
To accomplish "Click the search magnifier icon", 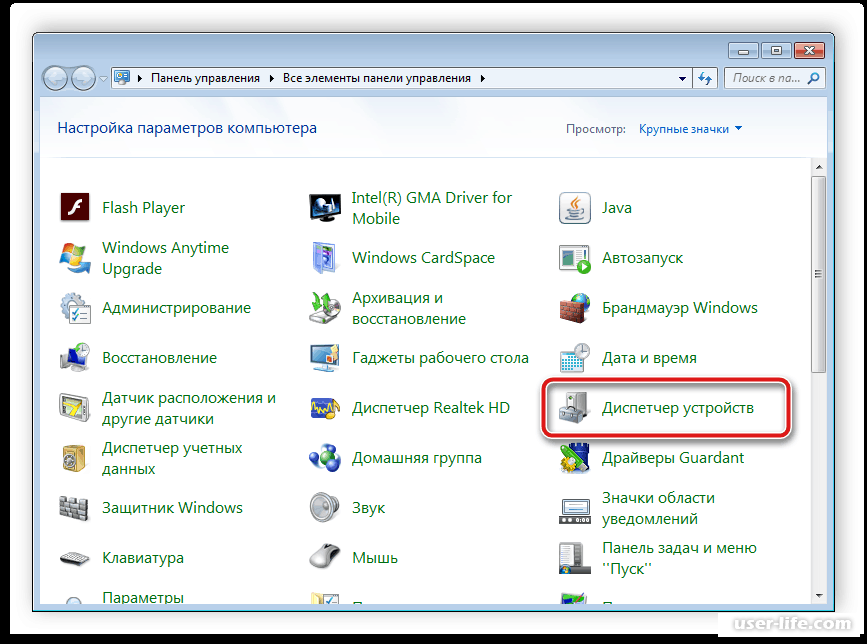I will pyautogui.click(x=813, y=78).
